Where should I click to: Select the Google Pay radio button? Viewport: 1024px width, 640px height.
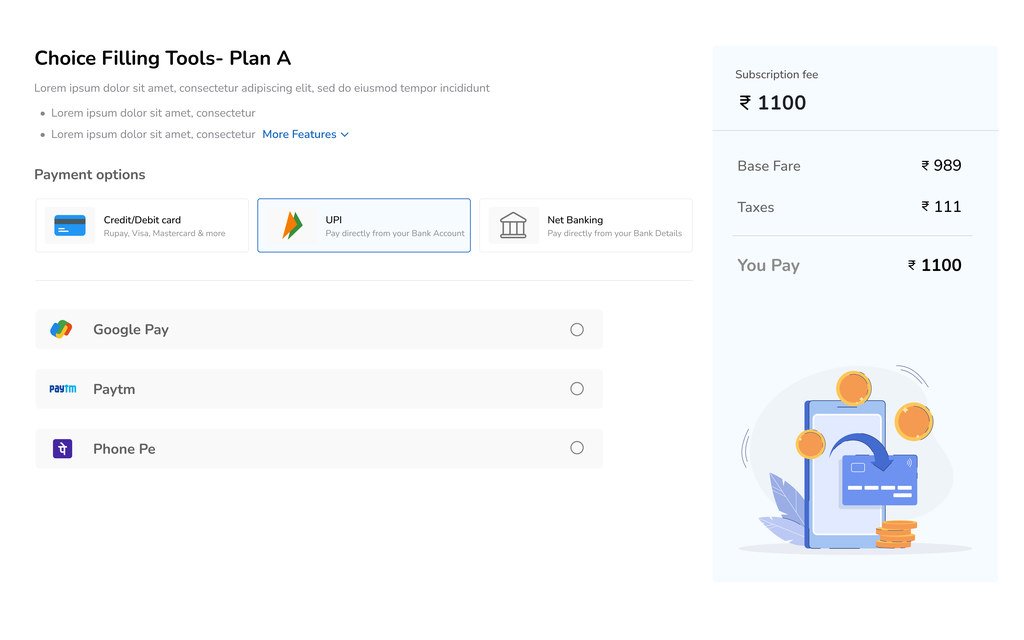coord(577,329)
